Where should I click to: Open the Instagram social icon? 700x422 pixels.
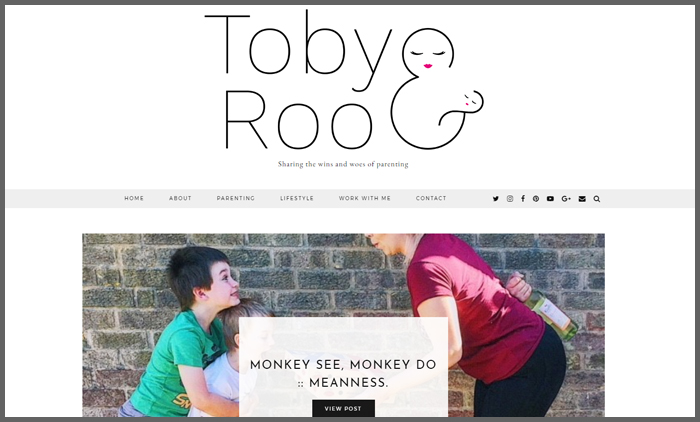(x=510, y=199)
